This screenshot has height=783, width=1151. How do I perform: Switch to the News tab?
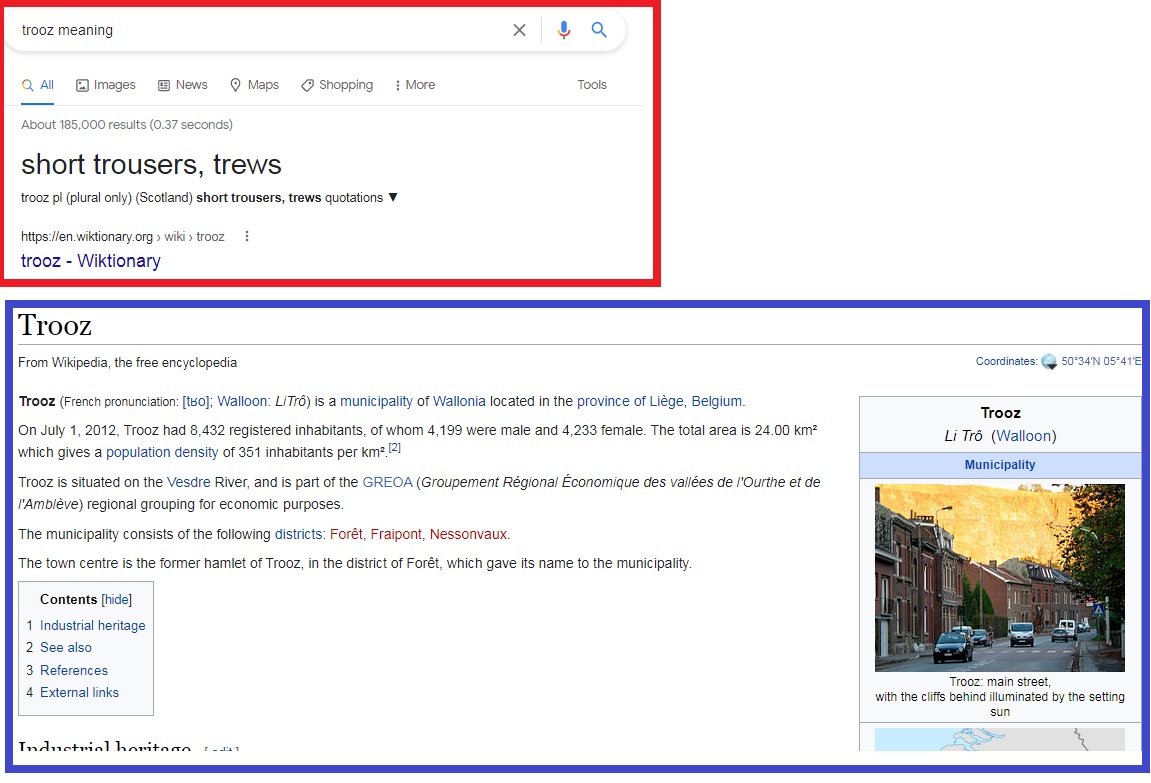pyautogui.click(x=183, y=85)
